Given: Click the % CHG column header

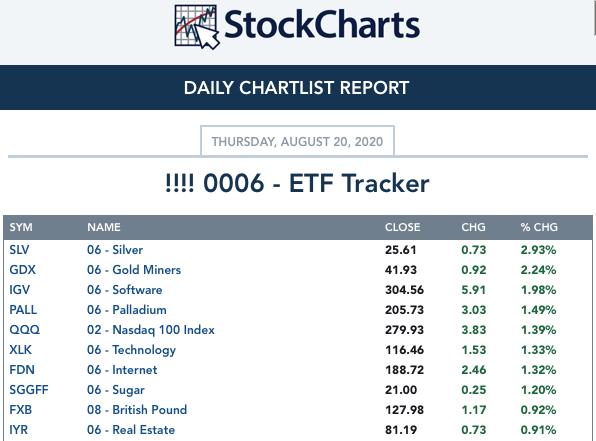Looking at the screenshot, I should [x=539, y=227].
